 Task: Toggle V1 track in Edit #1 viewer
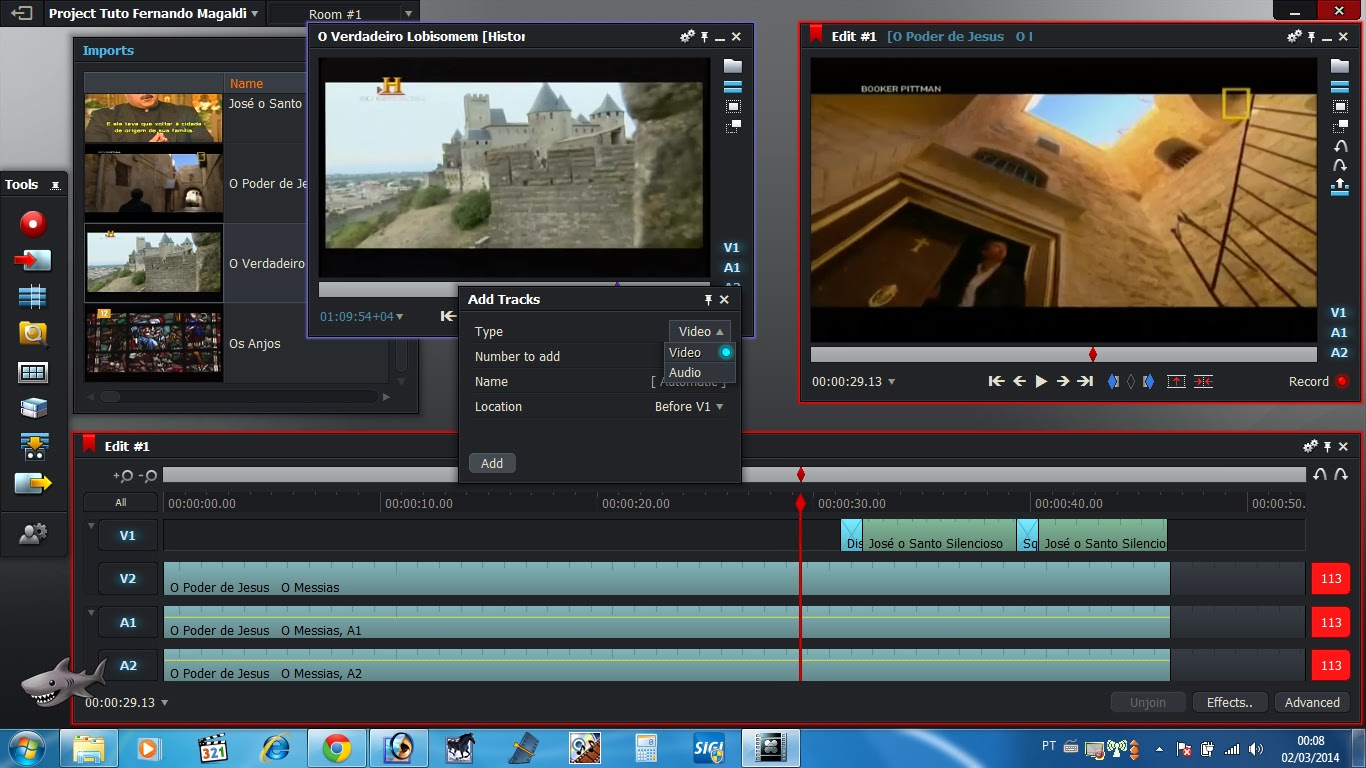[x=1339, y=312]
